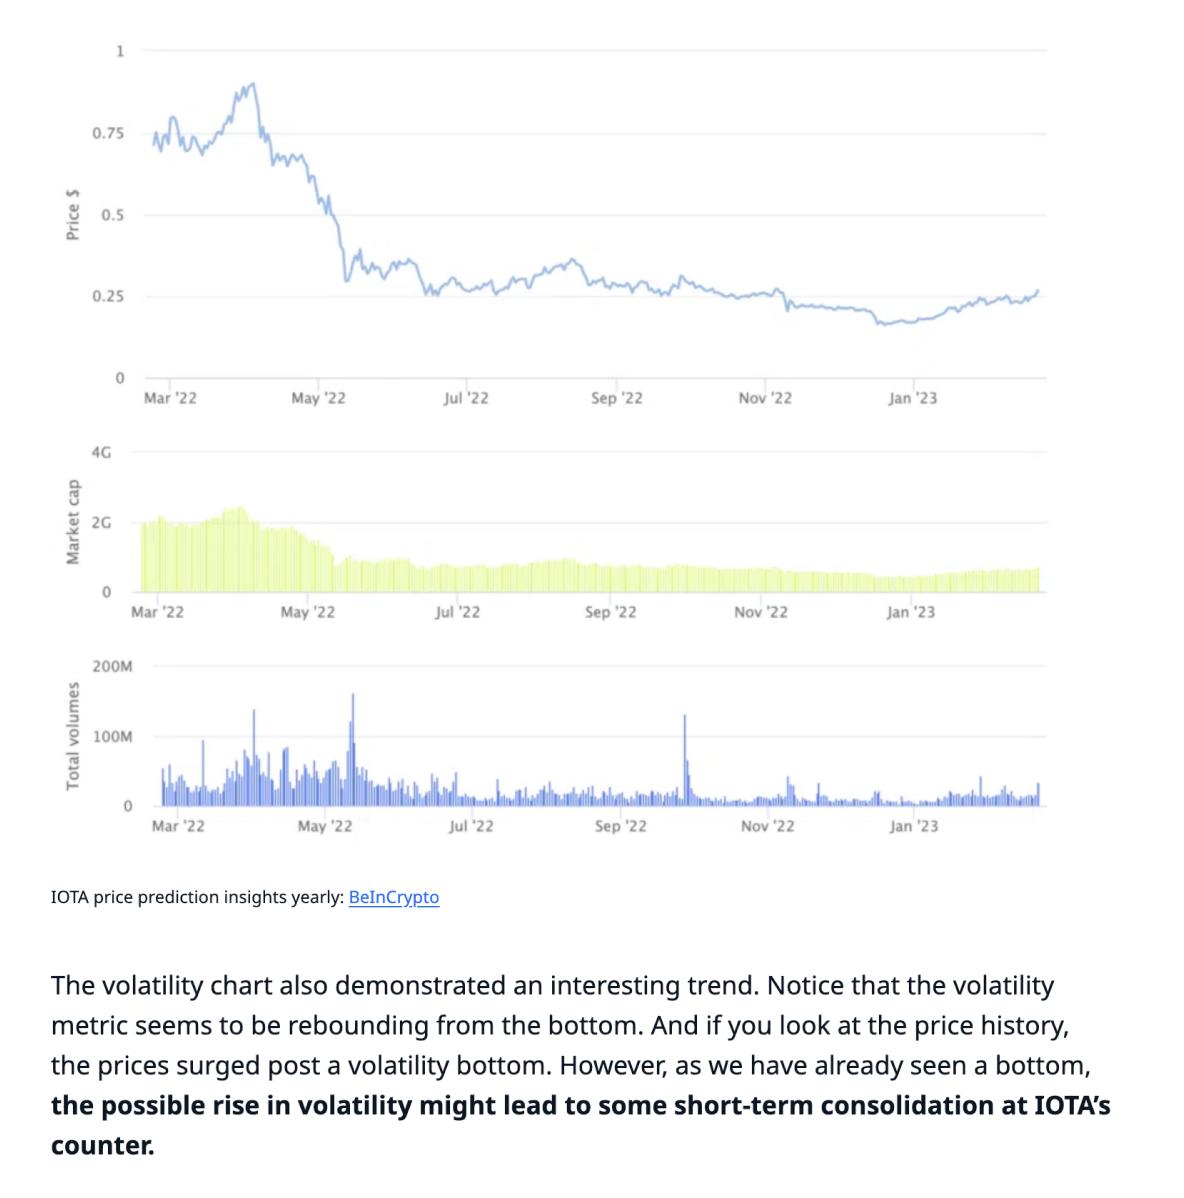Select the tallest volume spike in May '22
Viewport: 1184px width, 1198px height.
353,749
